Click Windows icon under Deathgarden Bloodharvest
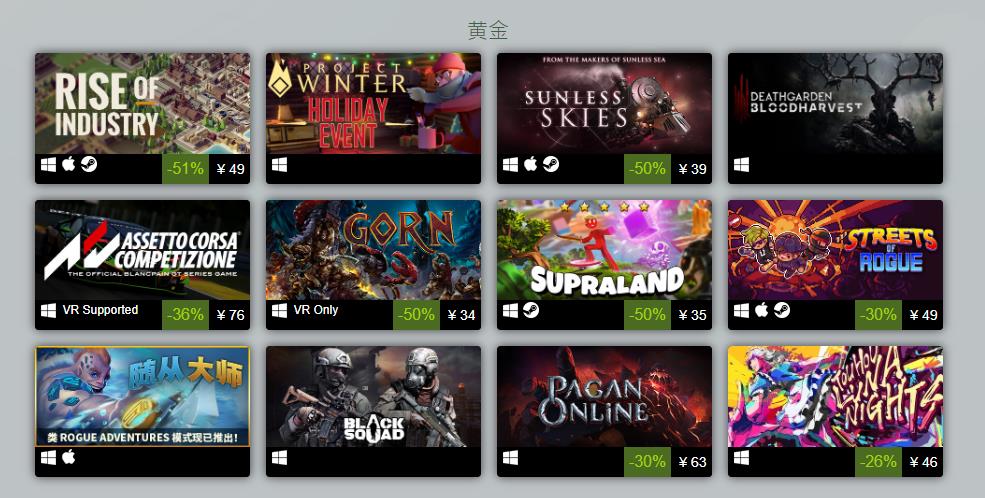 (741, 165)
